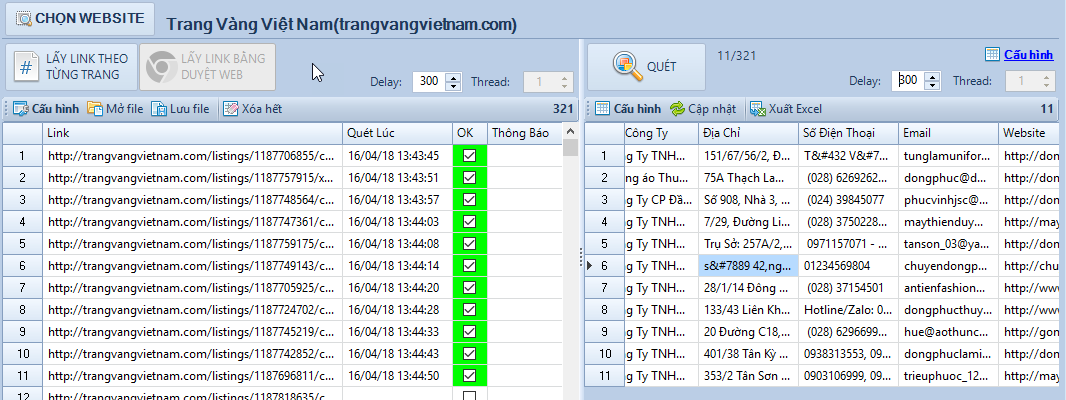Viewport: 1066px width, 400px height.
Task: Select link row with listings/1187757915
Action: pos(193,178)
